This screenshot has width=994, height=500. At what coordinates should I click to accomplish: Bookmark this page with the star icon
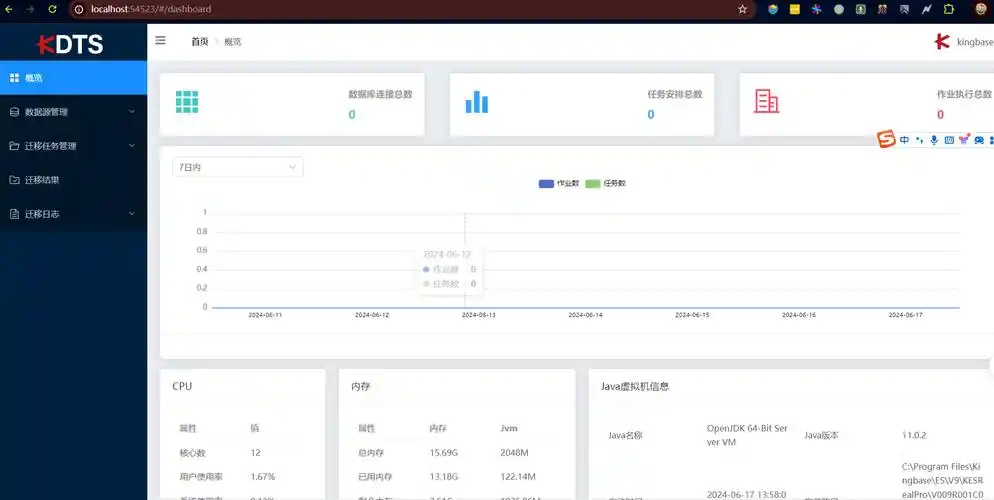[742, 10]
